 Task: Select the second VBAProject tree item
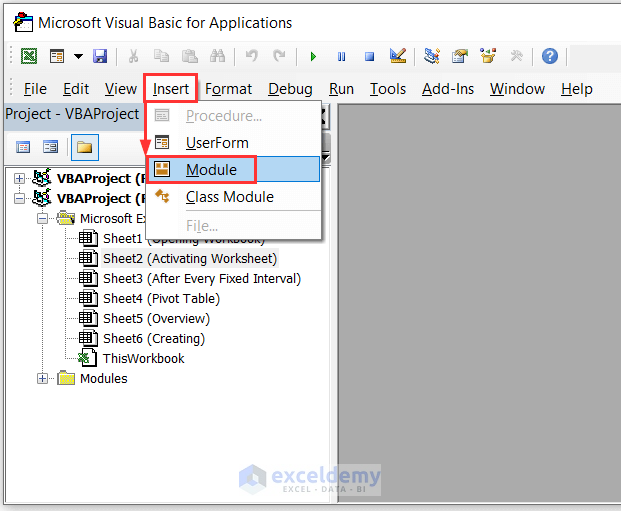101,198
